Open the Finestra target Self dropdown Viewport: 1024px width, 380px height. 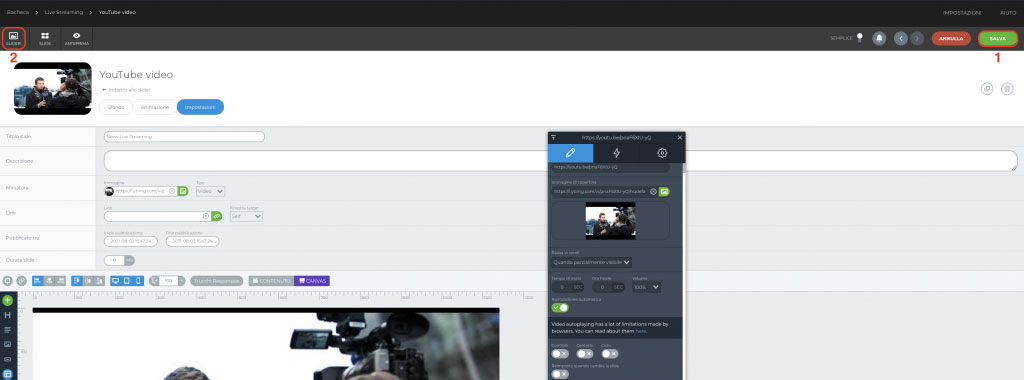(x=247, y=216)
